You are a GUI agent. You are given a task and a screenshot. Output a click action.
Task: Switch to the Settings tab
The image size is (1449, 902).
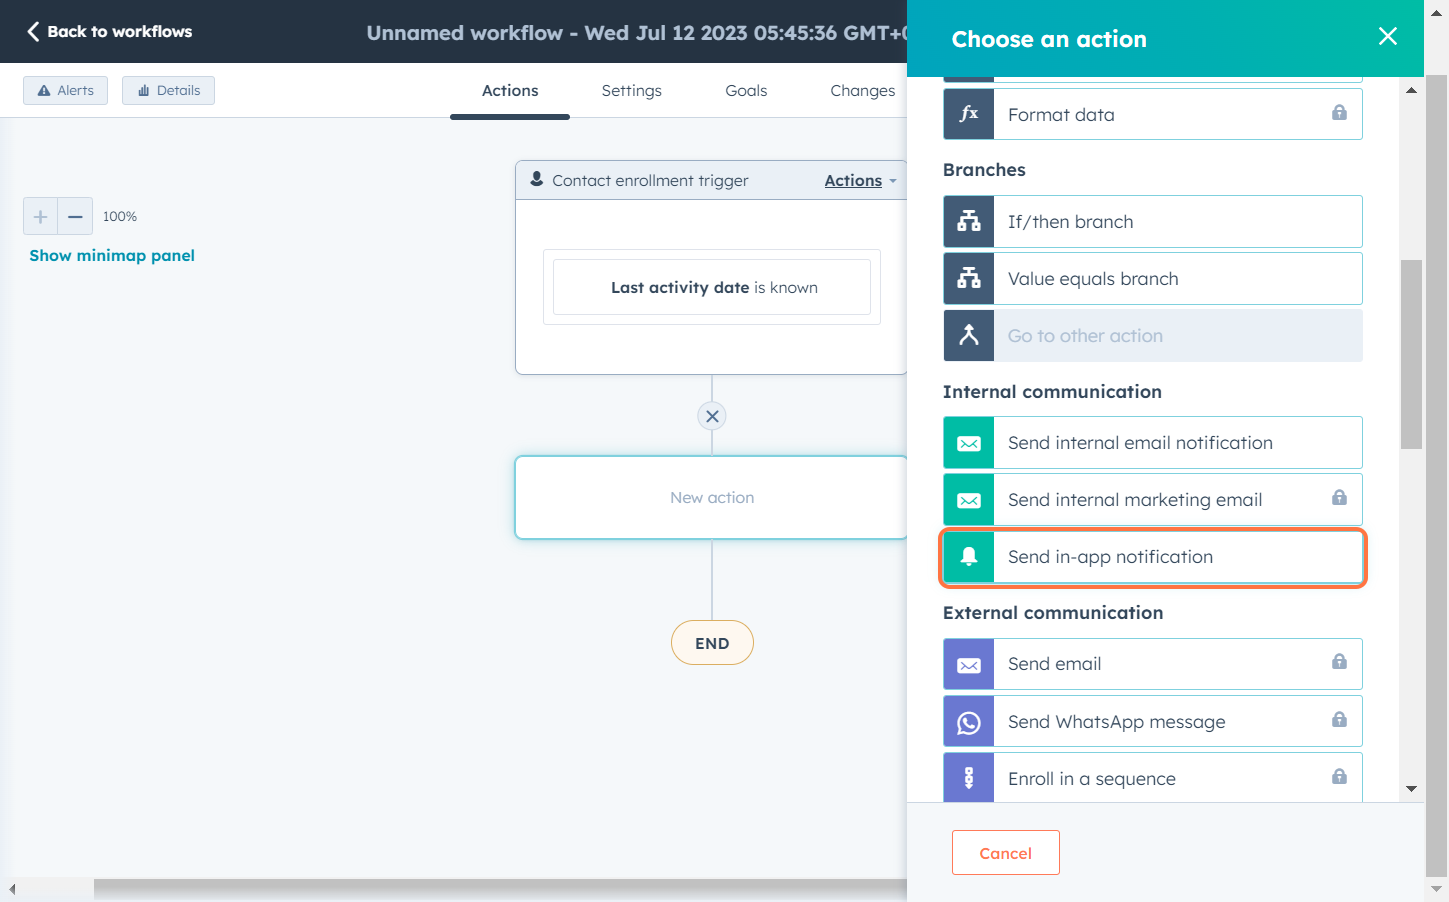tap(631, 91)
